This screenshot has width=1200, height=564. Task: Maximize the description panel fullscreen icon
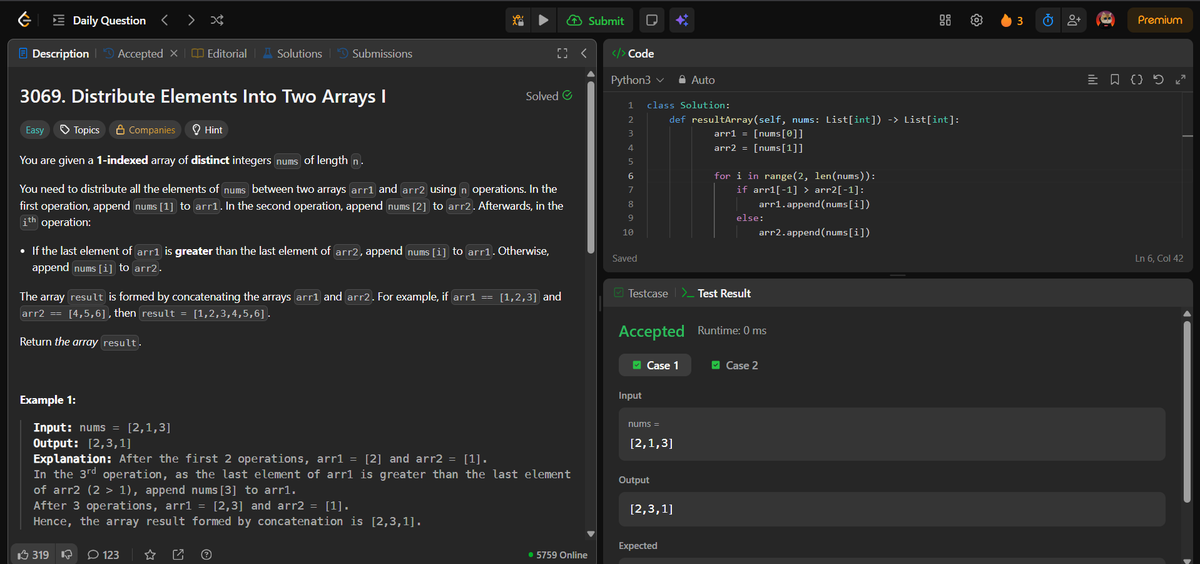click(x=562, y=53)
